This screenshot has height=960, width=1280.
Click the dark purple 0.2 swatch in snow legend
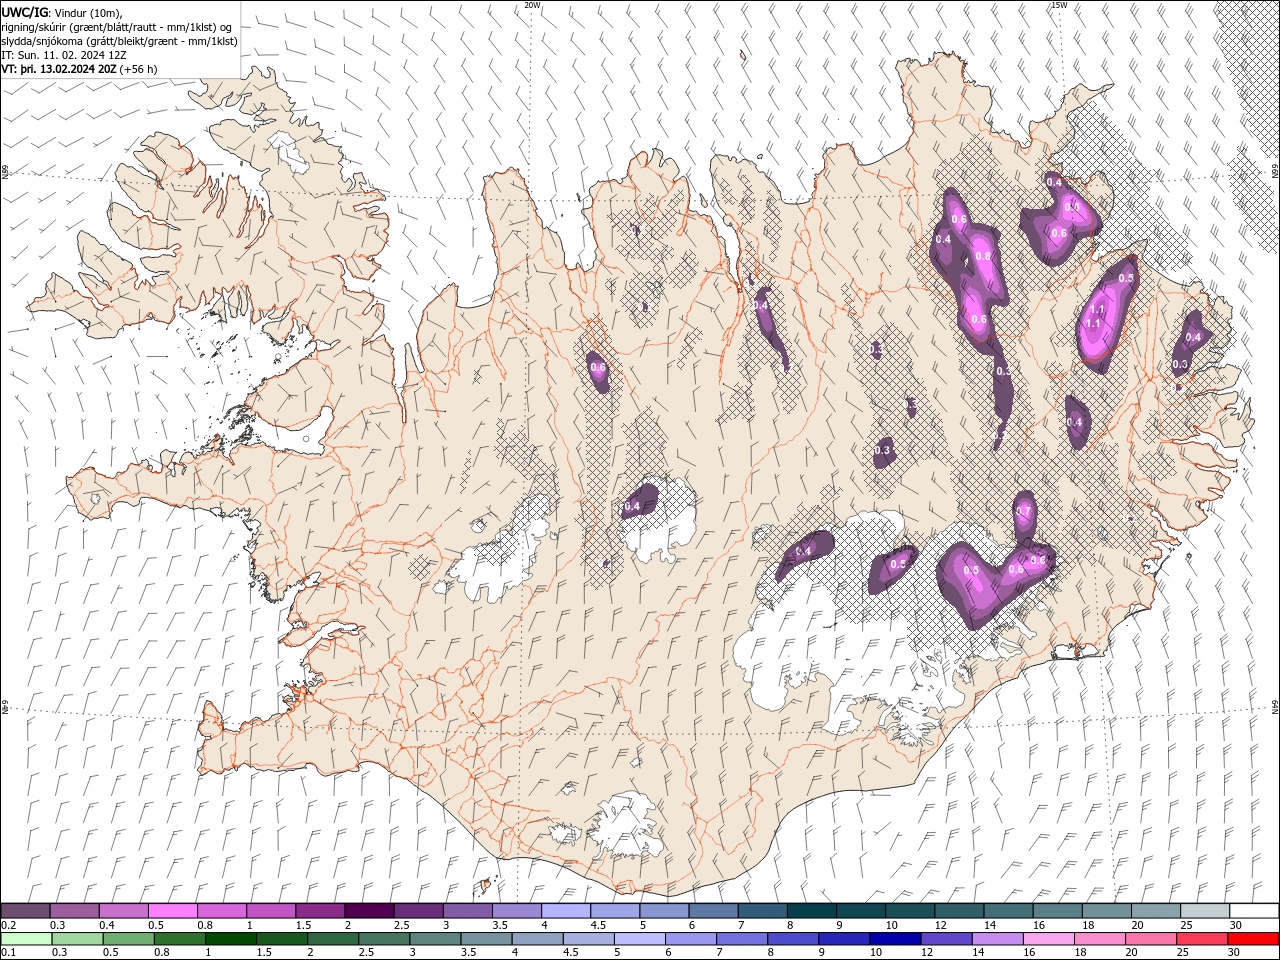pyautogui.click(x=26, y=911)
